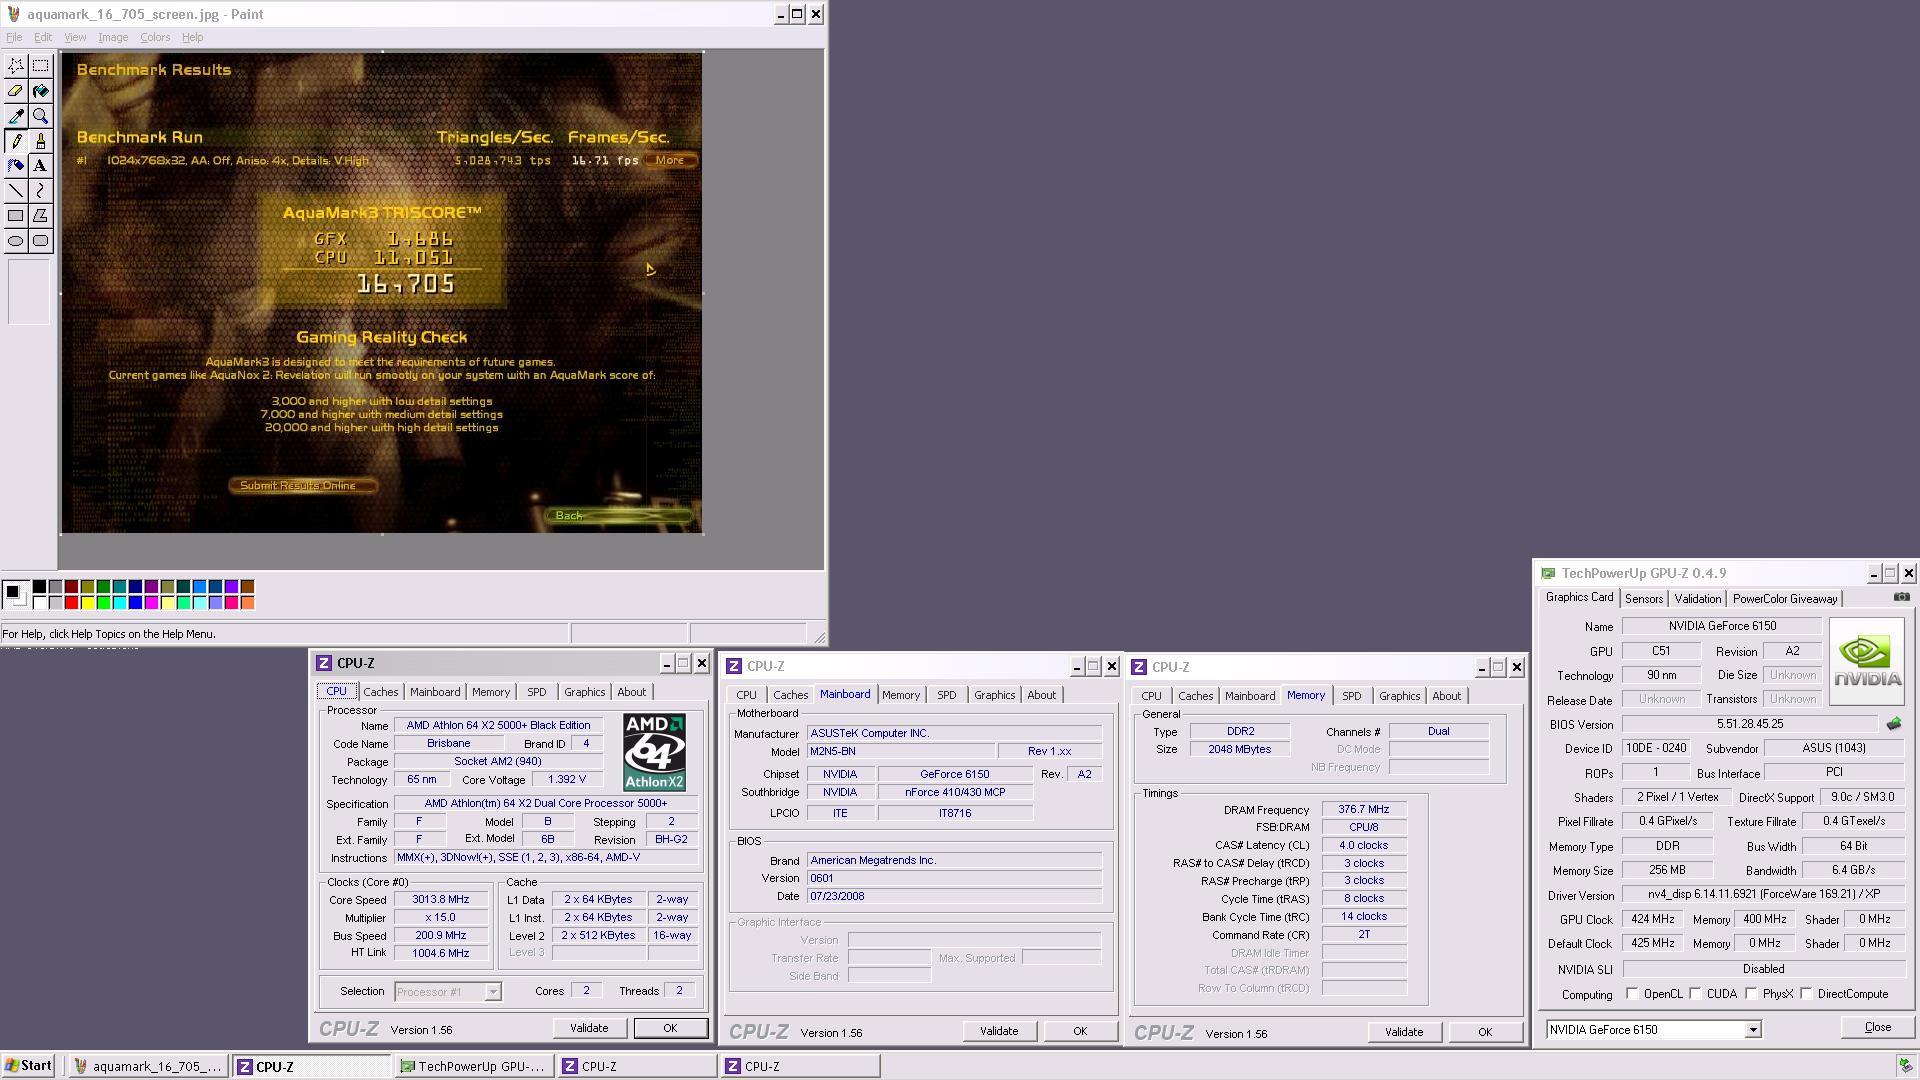Open the SPD tab in the ASUSTeK Mainboard CPU-Z window

(946, 695)
